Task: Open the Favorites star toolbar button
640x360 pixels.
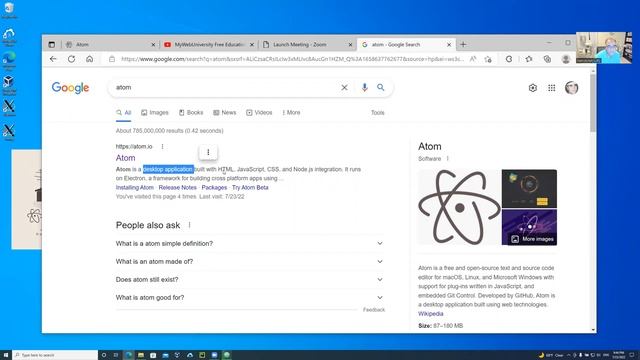Action: (529, 59)
